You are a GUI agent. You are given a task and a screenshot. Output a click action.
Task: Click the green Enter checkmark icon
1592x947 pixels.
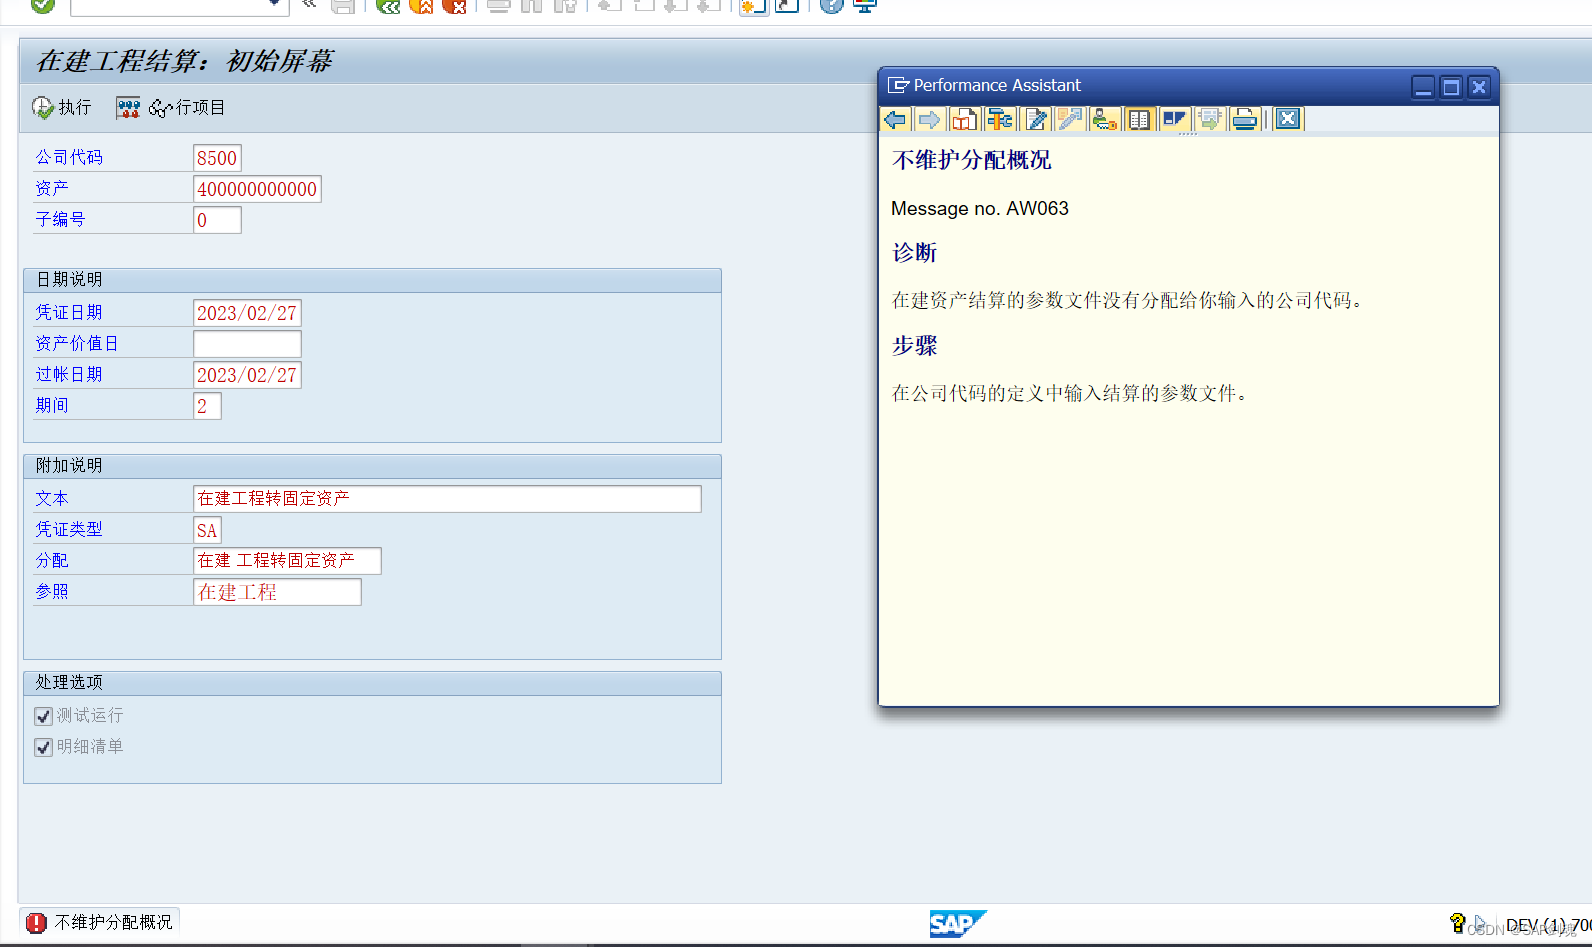42,4
